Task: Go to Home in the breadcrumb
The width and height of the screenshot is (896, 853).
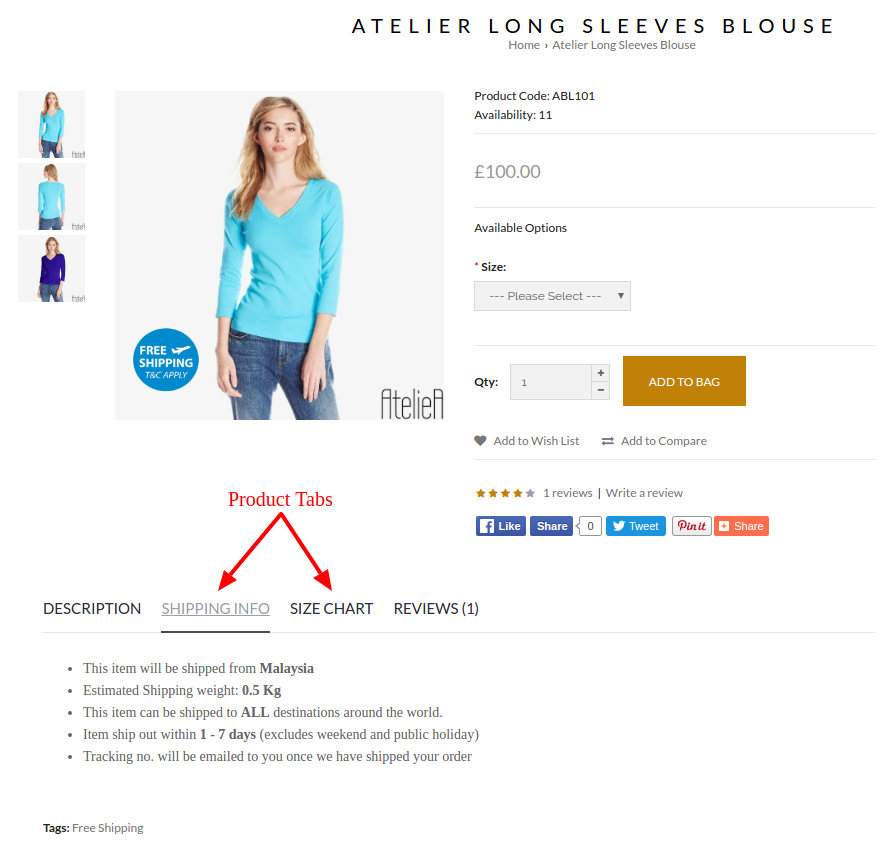Action: 524,45
